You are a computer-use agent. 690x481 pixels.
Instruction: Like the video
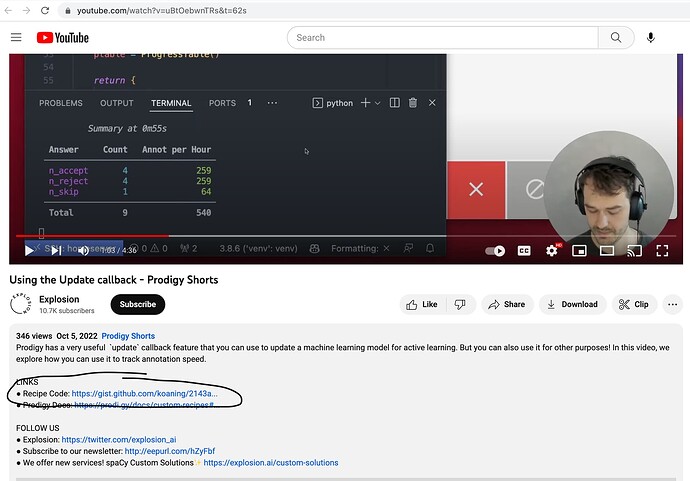422,305
